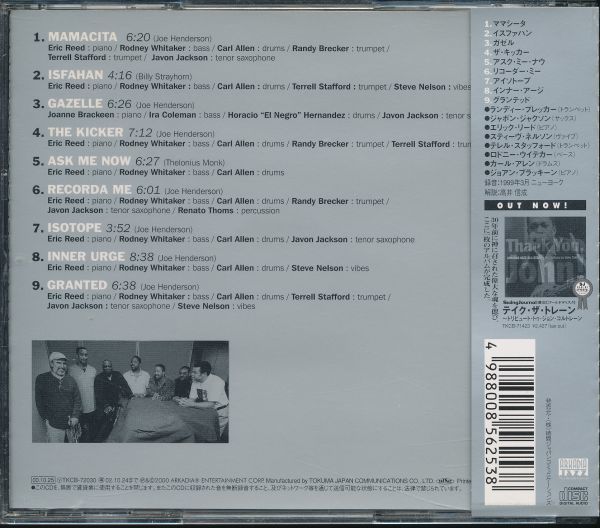
Task: Click the word 'percussion' under Recorda Me
Action: coord(260,211)
